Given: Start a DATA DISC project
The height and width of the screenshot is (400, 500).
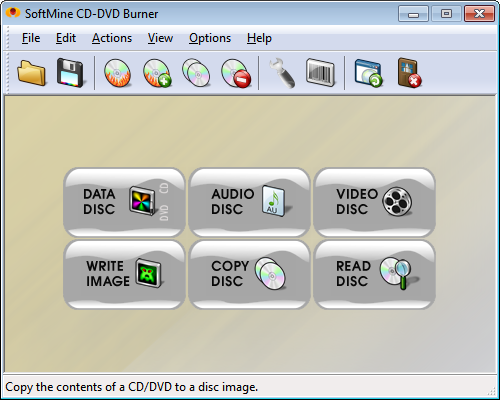Looking at the screenshot, I should (x=124, y=202).
